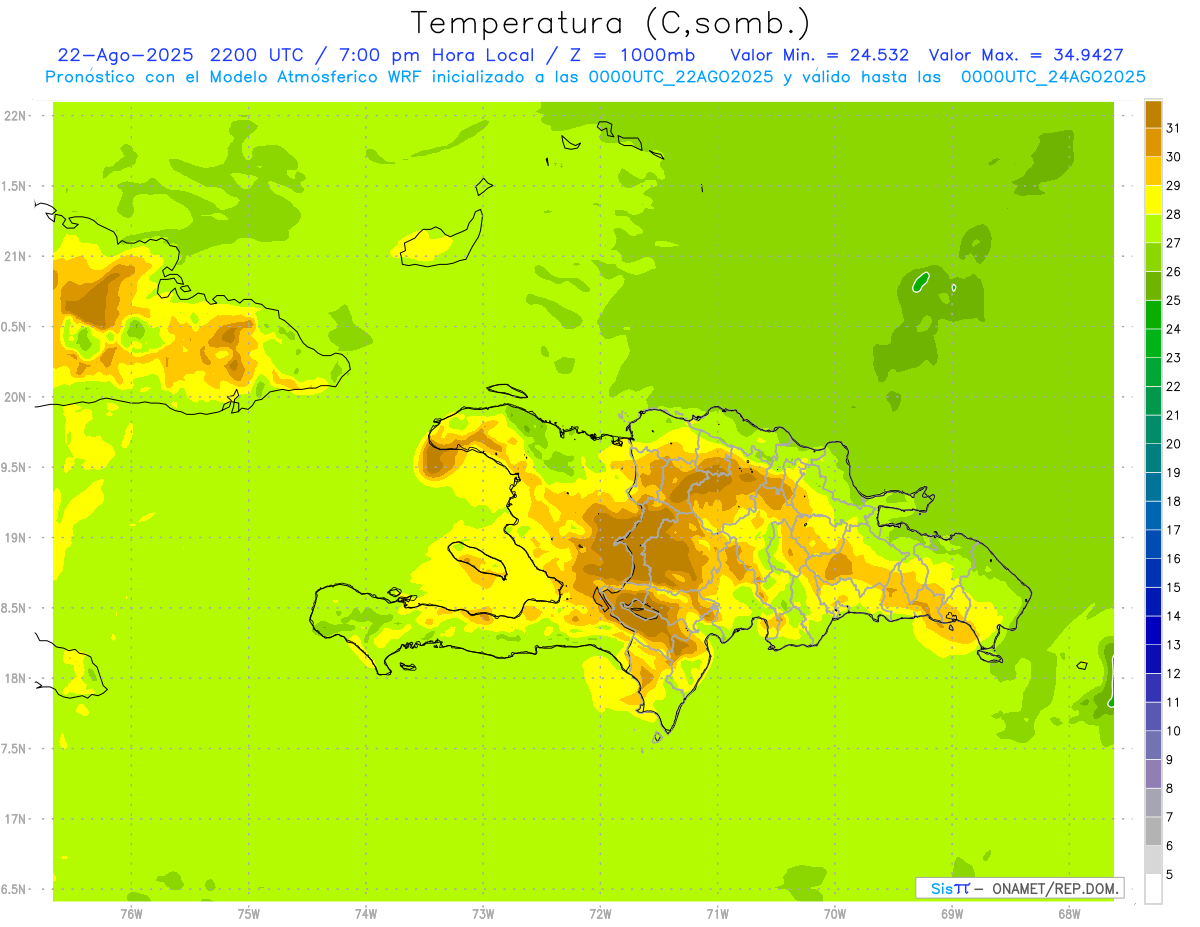This screenshot has width=1200, height=927.
Task: Click the gray legend swatch between 6 and 7
Action: click(x=1153, y=831)
